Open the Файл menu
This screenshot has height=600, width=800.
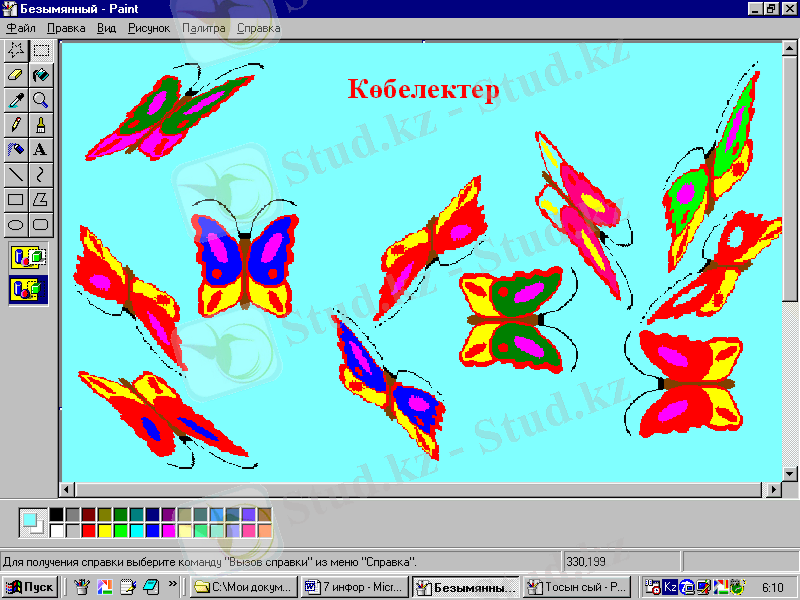21,28
